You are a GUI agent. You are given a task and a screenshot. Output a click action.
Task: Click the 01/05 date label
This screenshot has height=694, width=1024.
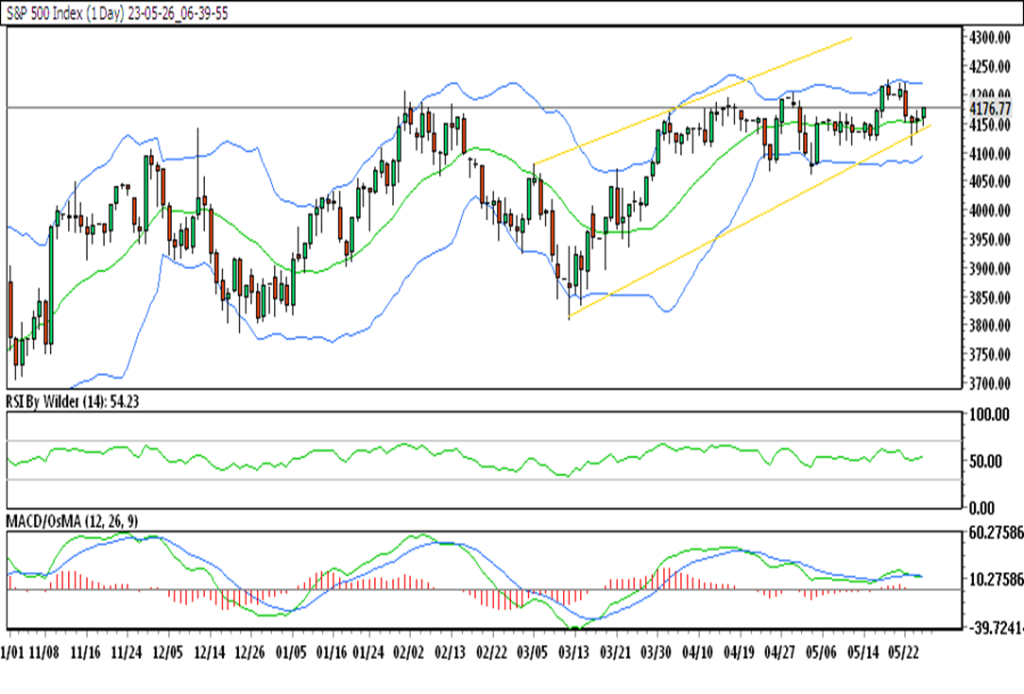[x=291, y=652]
